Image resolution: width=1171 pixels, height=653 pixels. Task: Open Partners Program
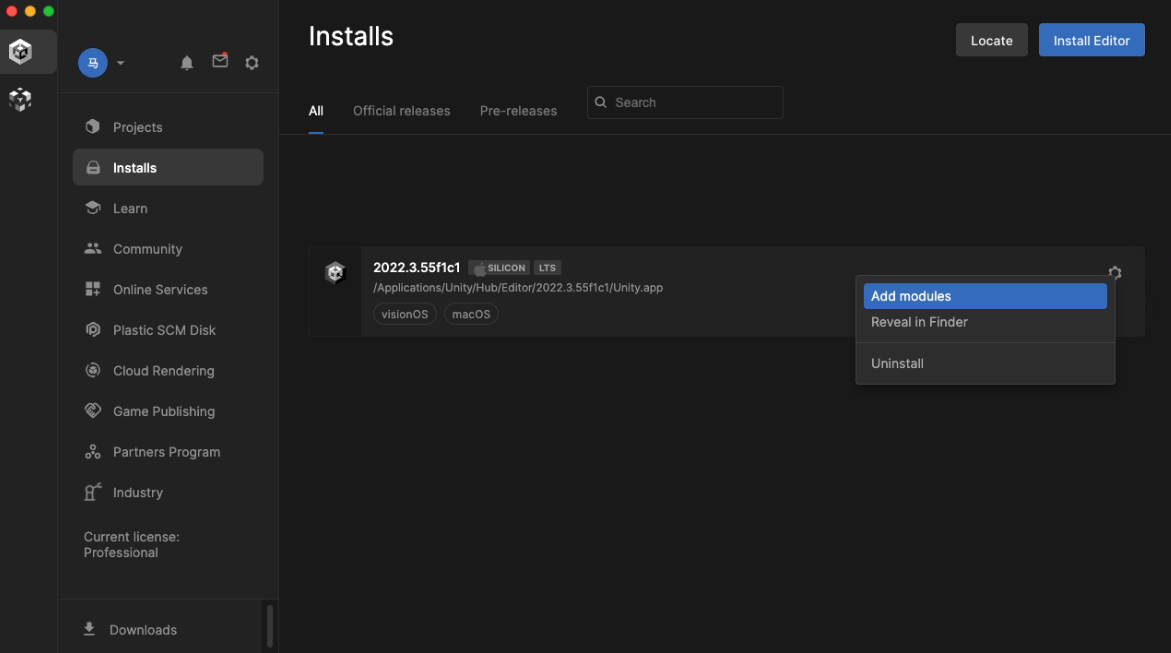point(168,452)
